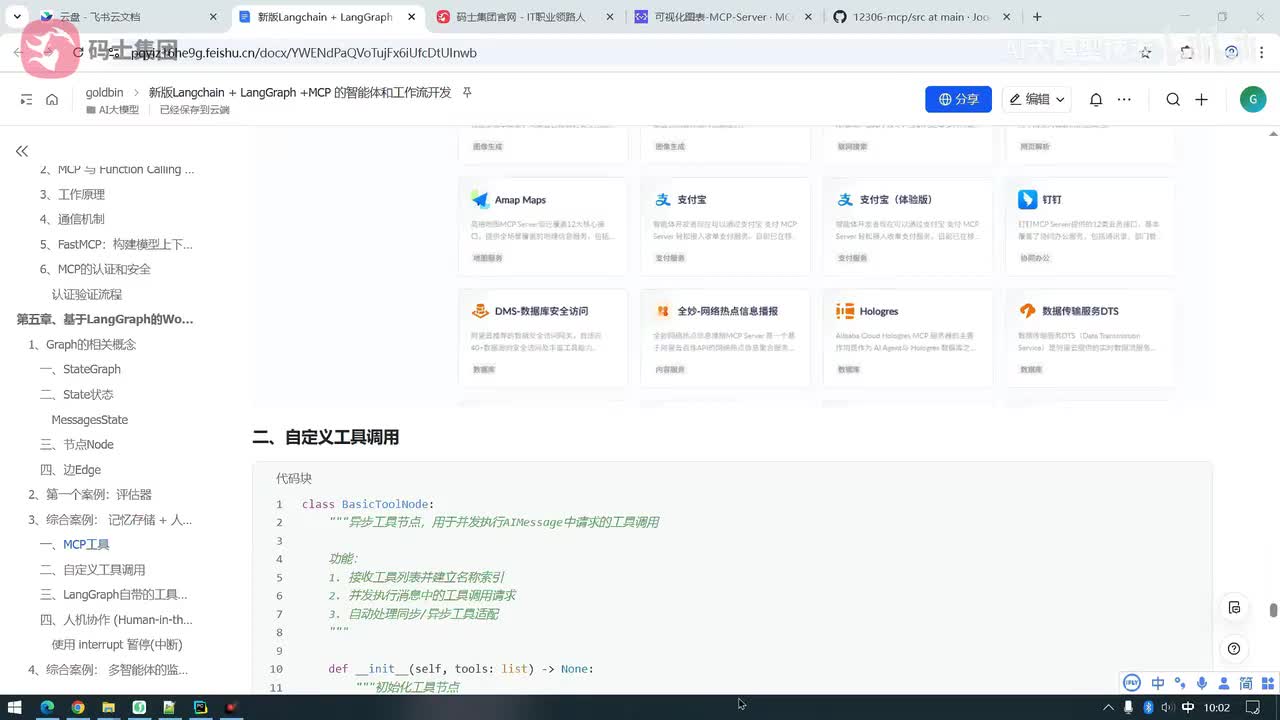
Task: Click the 分享 share button
Action: pos(958,99)
